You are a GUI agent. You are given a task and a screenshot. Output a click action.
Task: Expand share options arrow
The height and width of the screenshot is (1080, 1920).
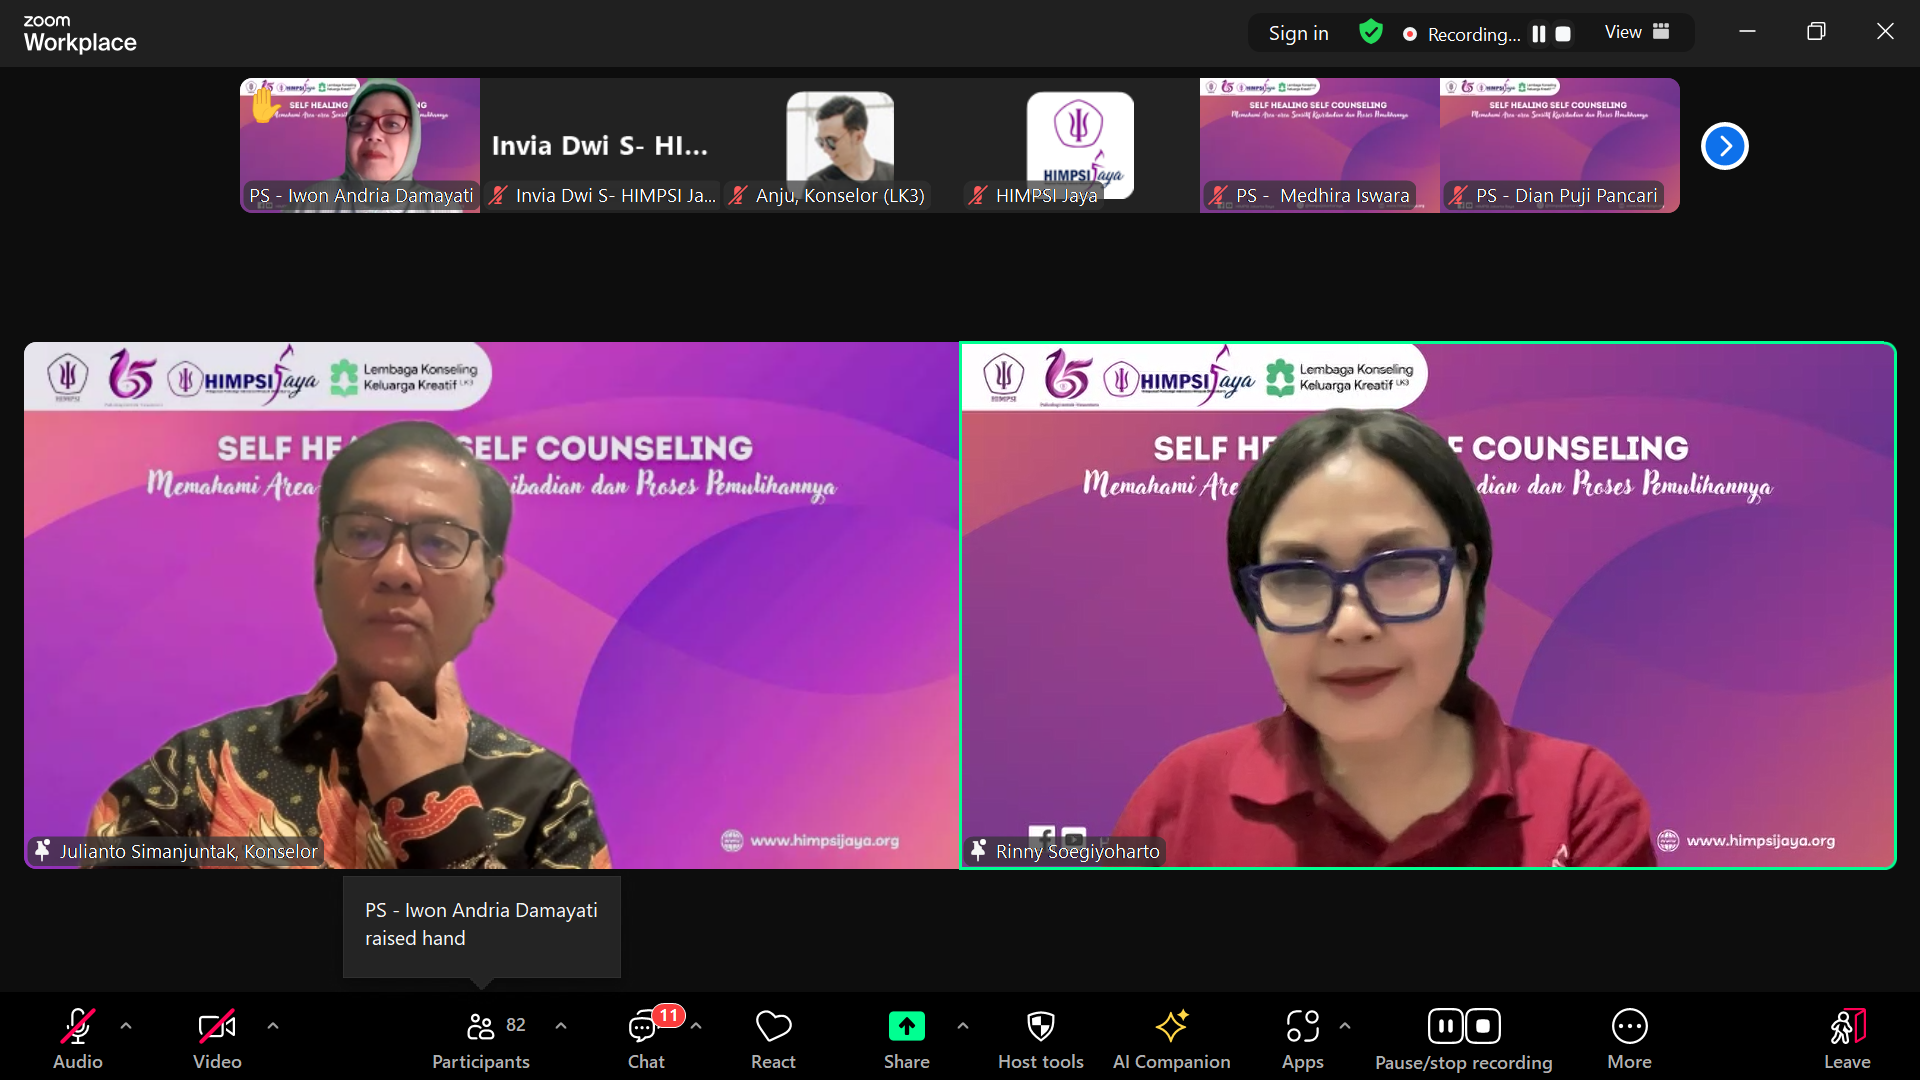pyautogui.click(x=963, y=1026)
